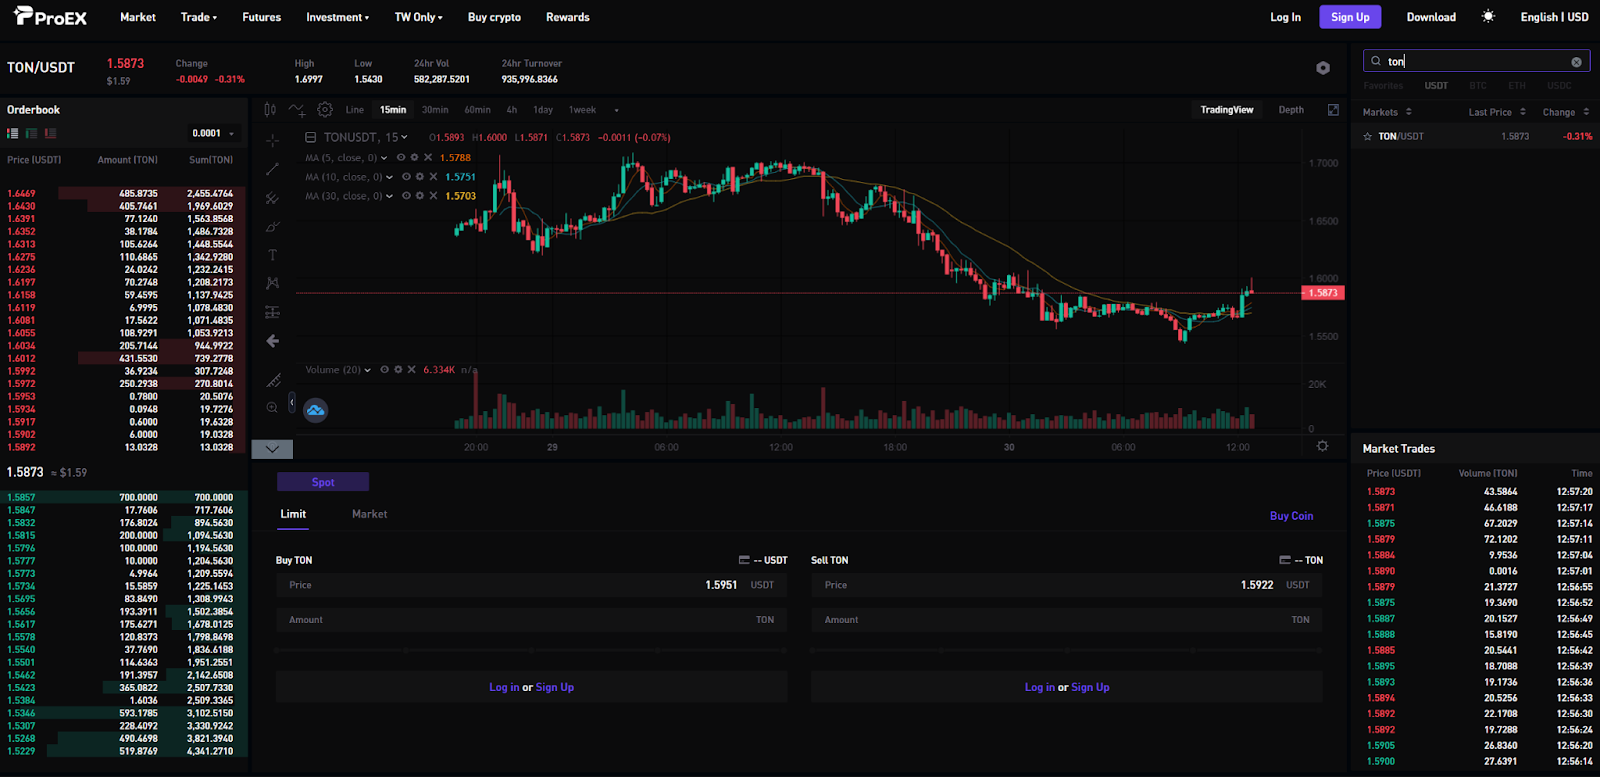The width and height of the screenshot is (1600, 777).
Task: Open the hexagon settings icon beside ticker stats
Action: coord(1323,68)
